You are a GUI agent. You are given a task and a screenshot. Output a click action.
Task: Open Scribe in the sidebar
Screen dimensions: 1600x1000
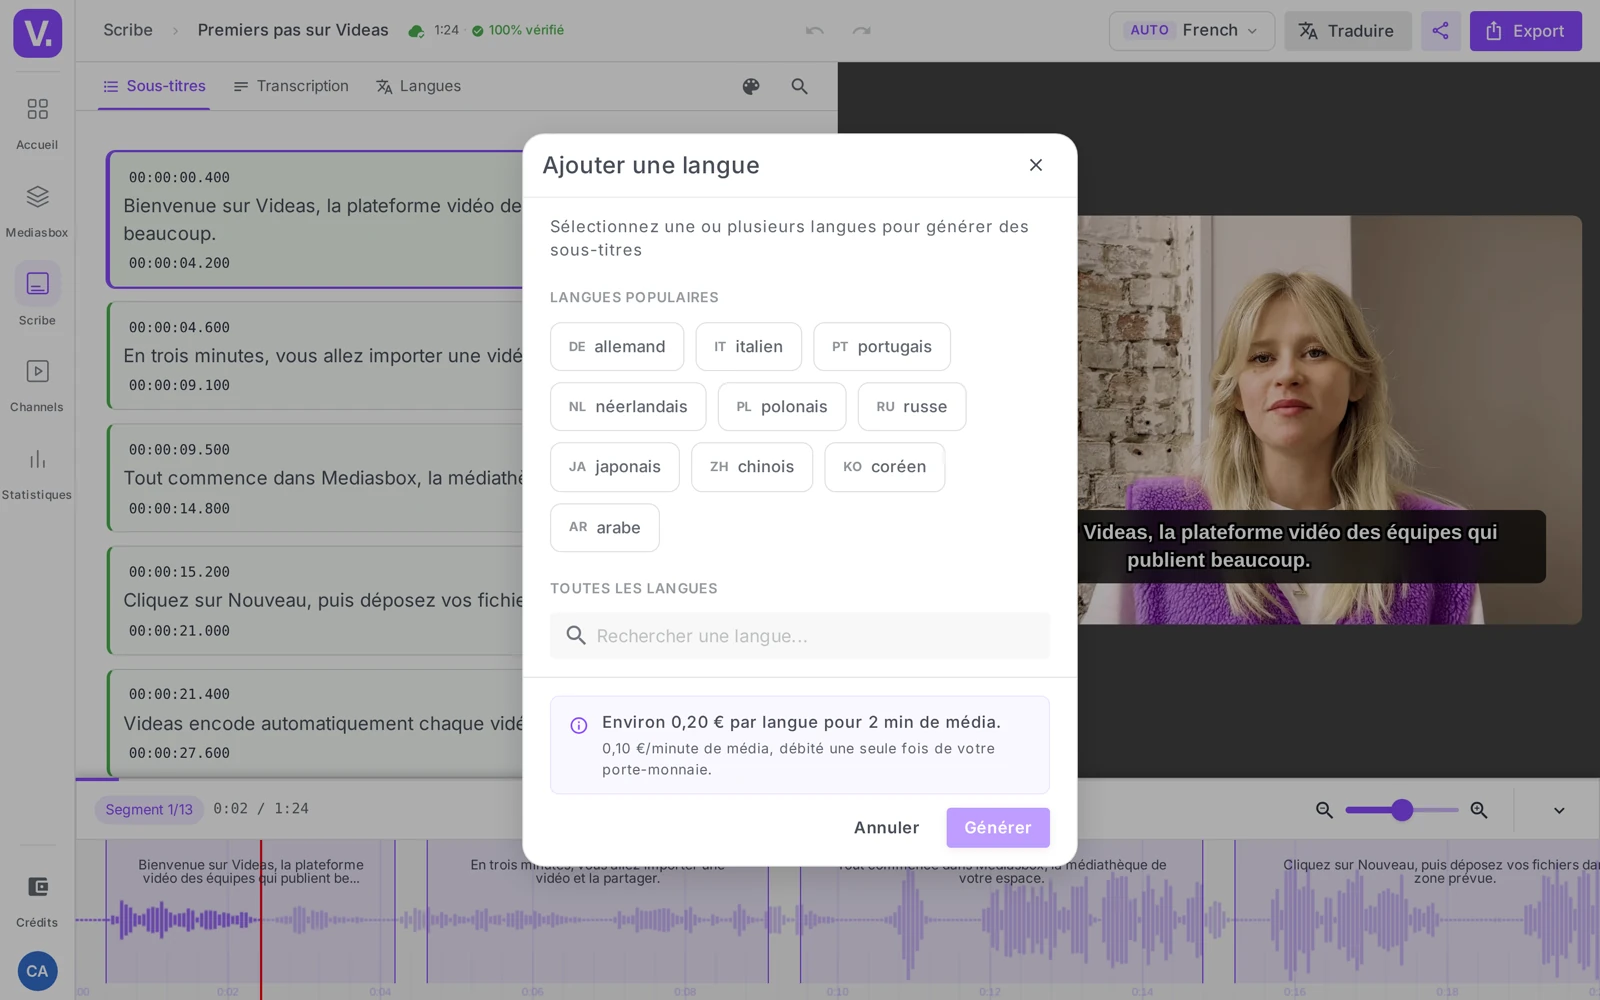37,297
